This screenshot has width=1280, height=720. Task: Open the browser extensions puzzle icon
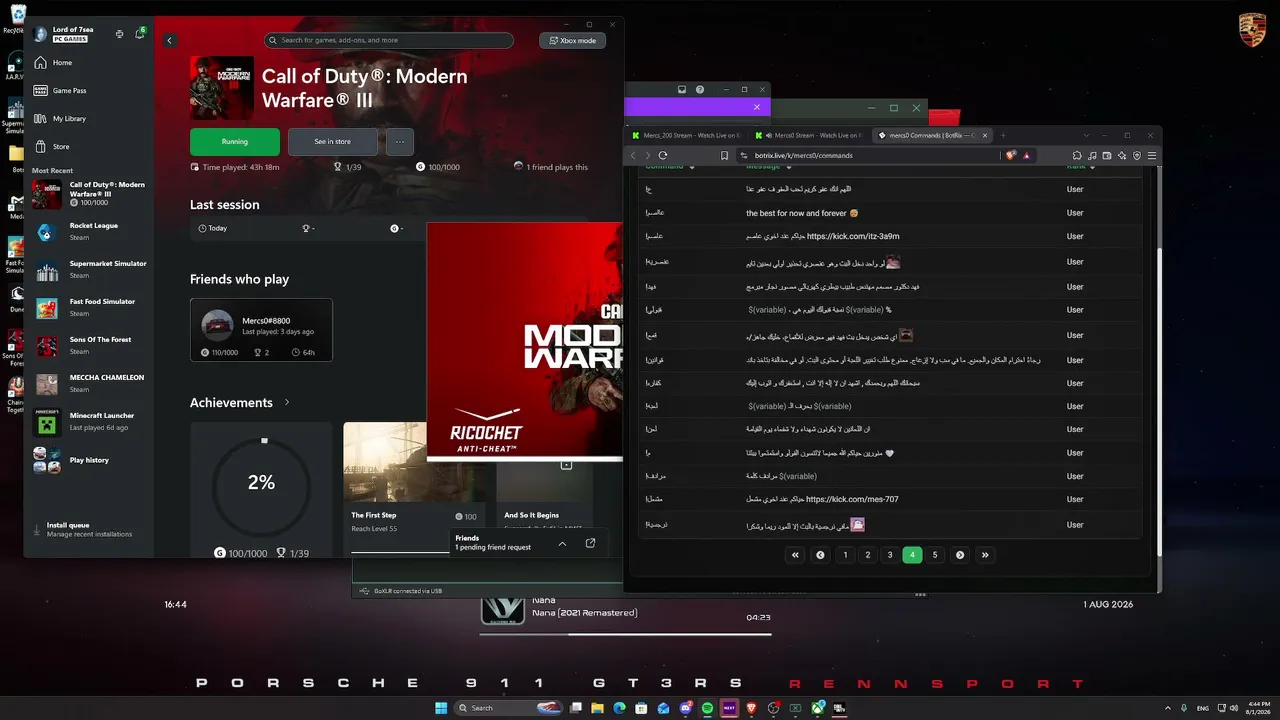[x=1077, y=155]
